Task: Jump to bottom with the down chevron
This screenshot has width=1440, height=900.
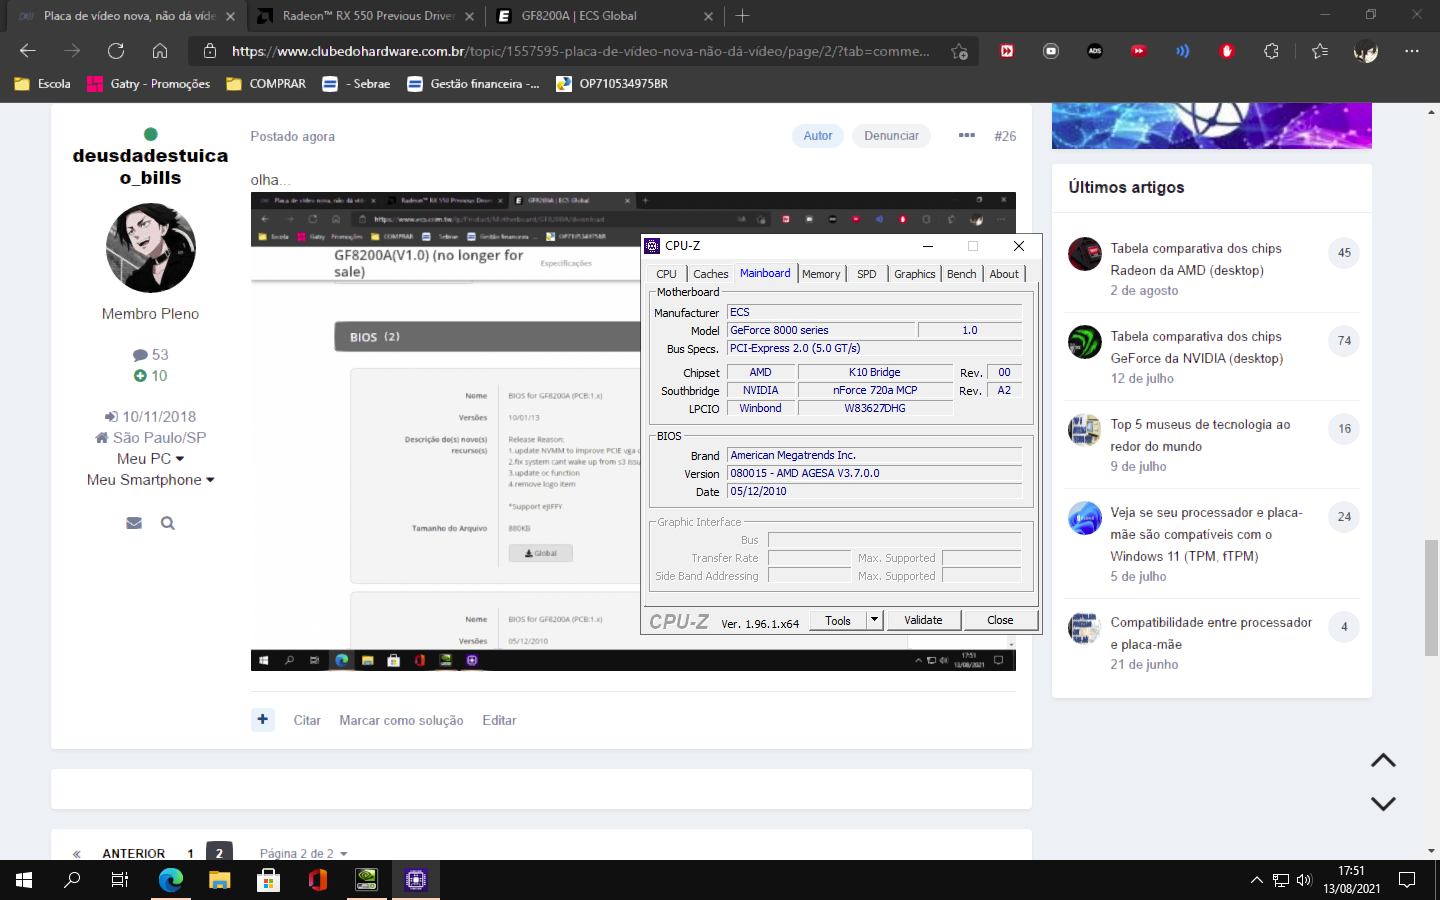Action: tap(1383, 803)
